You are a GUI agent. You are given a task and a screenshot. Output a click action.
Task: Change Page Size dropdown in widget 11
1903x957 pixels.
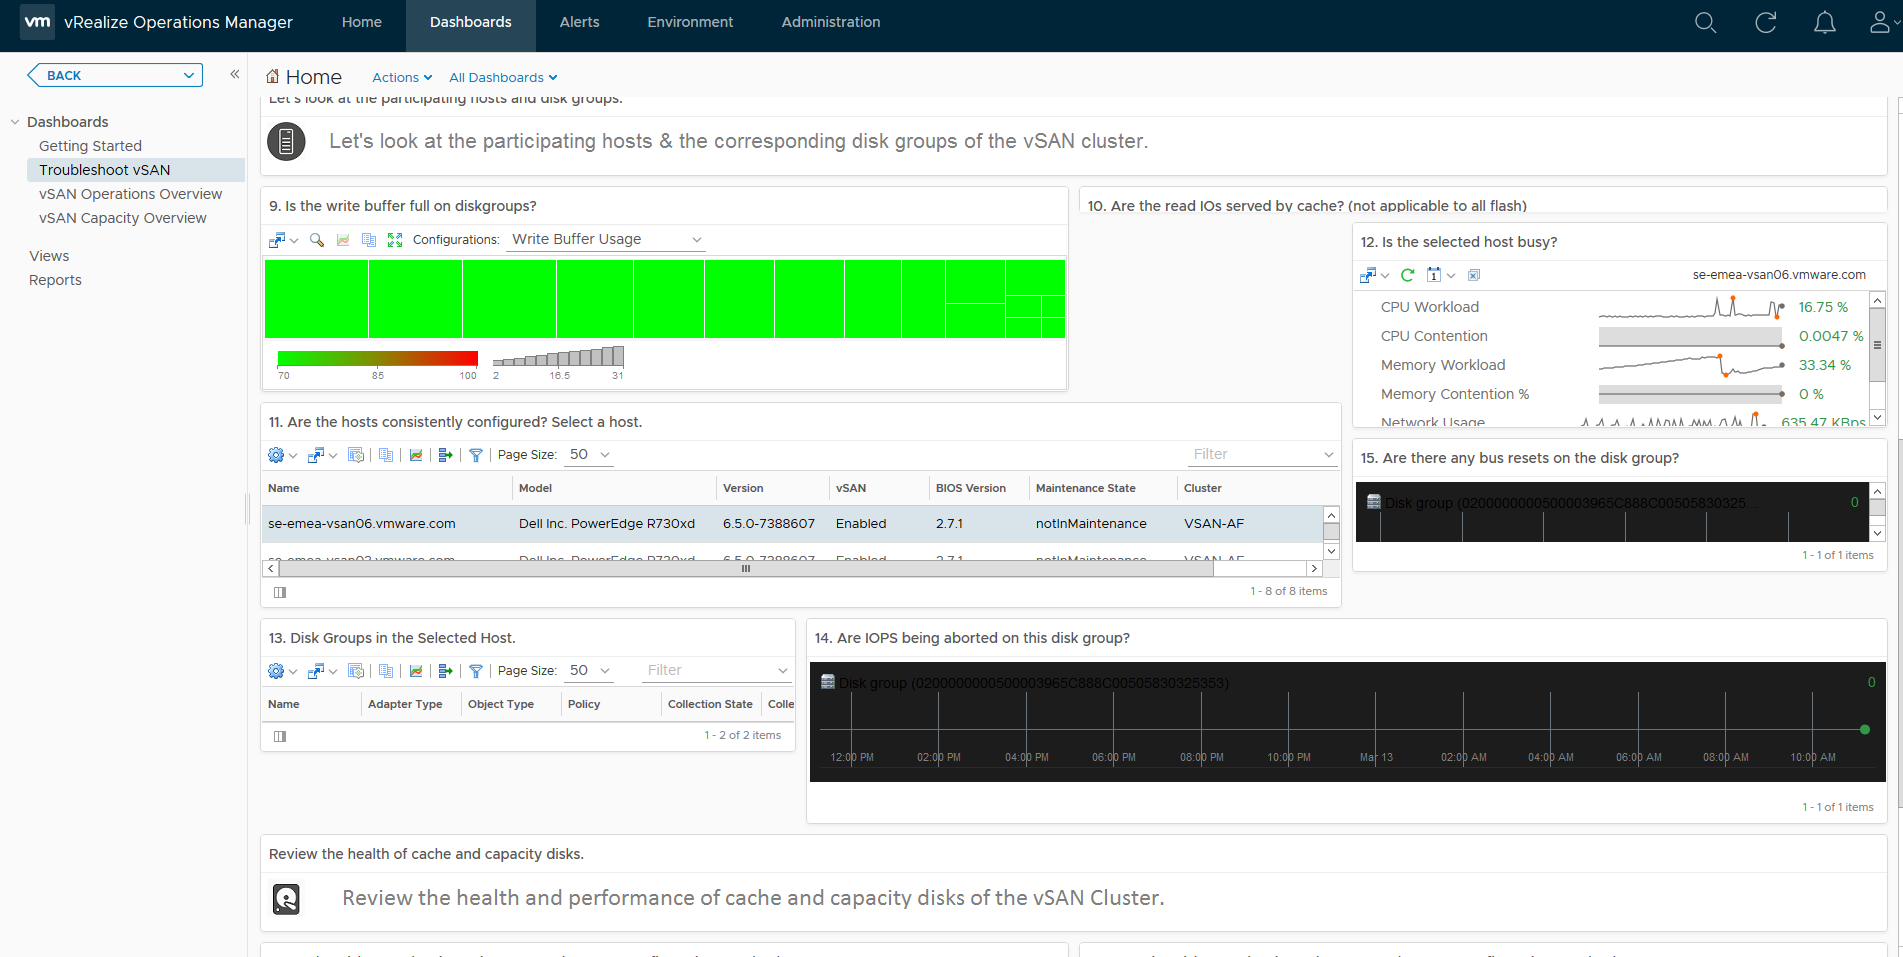(589, 455)
